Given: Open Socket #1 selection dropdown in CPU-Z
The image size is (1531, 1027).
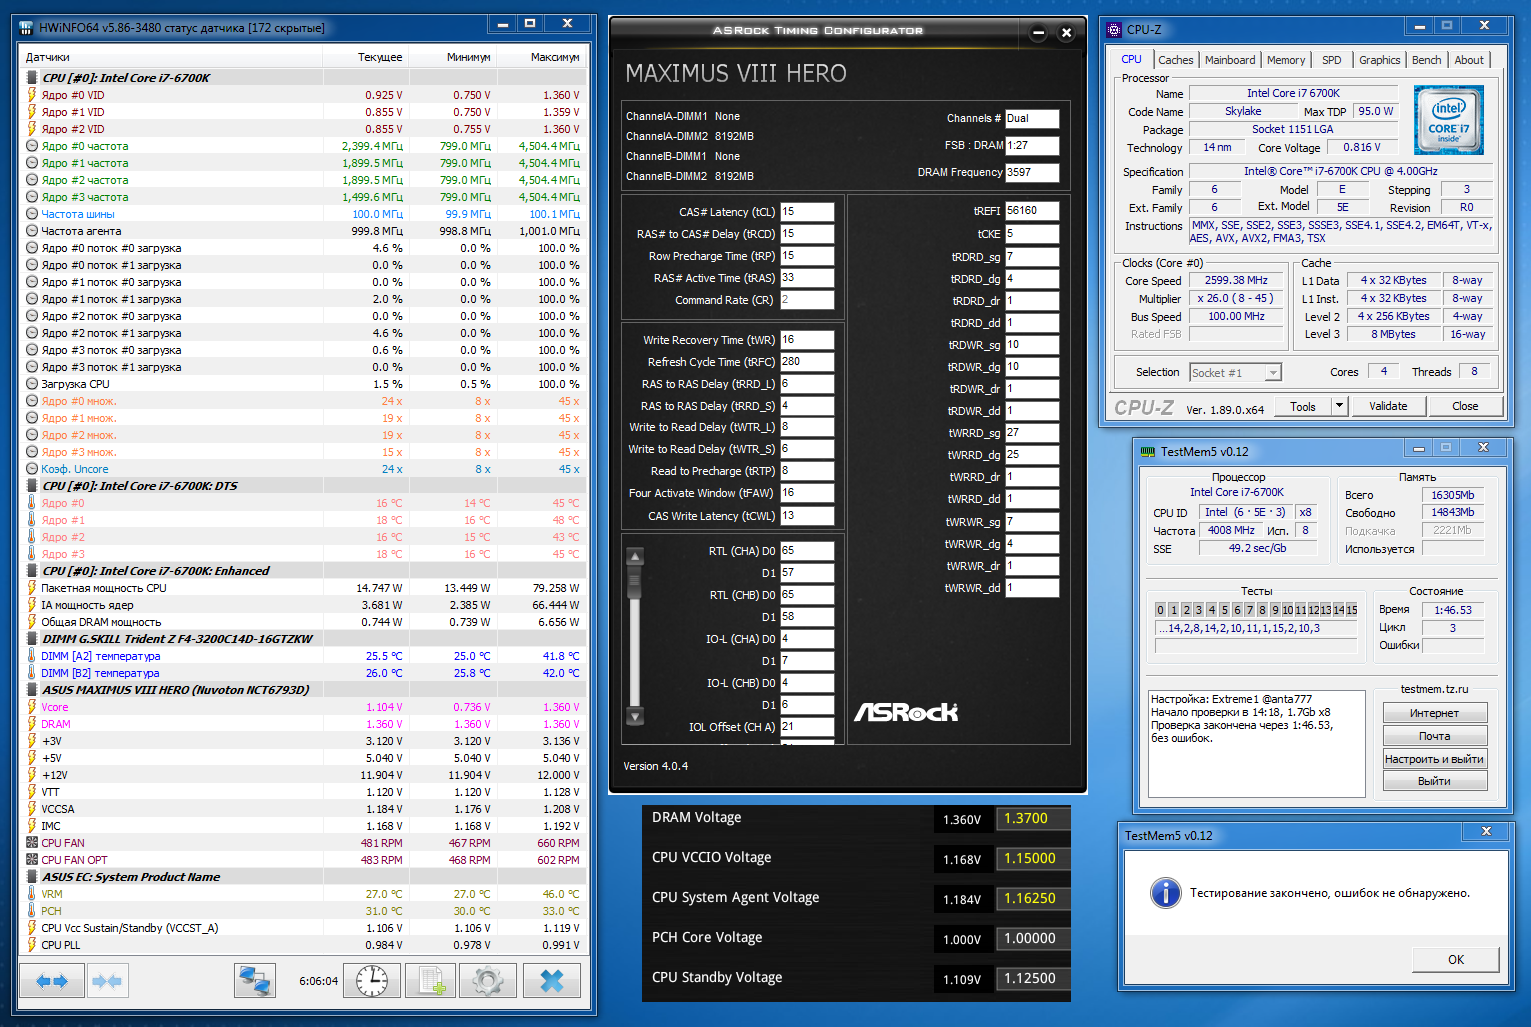Looking at the screenshot, I should click(1273, 373).
